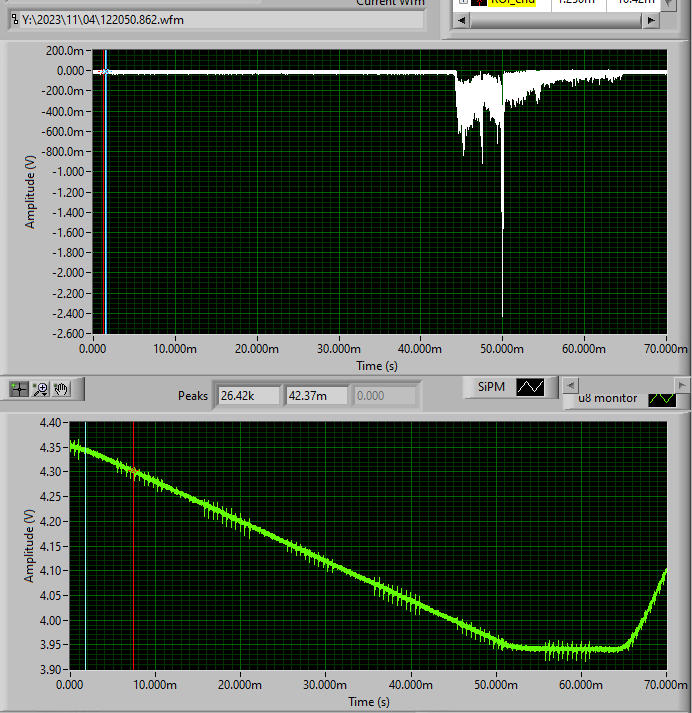The width and height of the screenshot is (692, 713).
Task: Click the right arrow of the cursor legend scrollbar
Action: (651, 20)
